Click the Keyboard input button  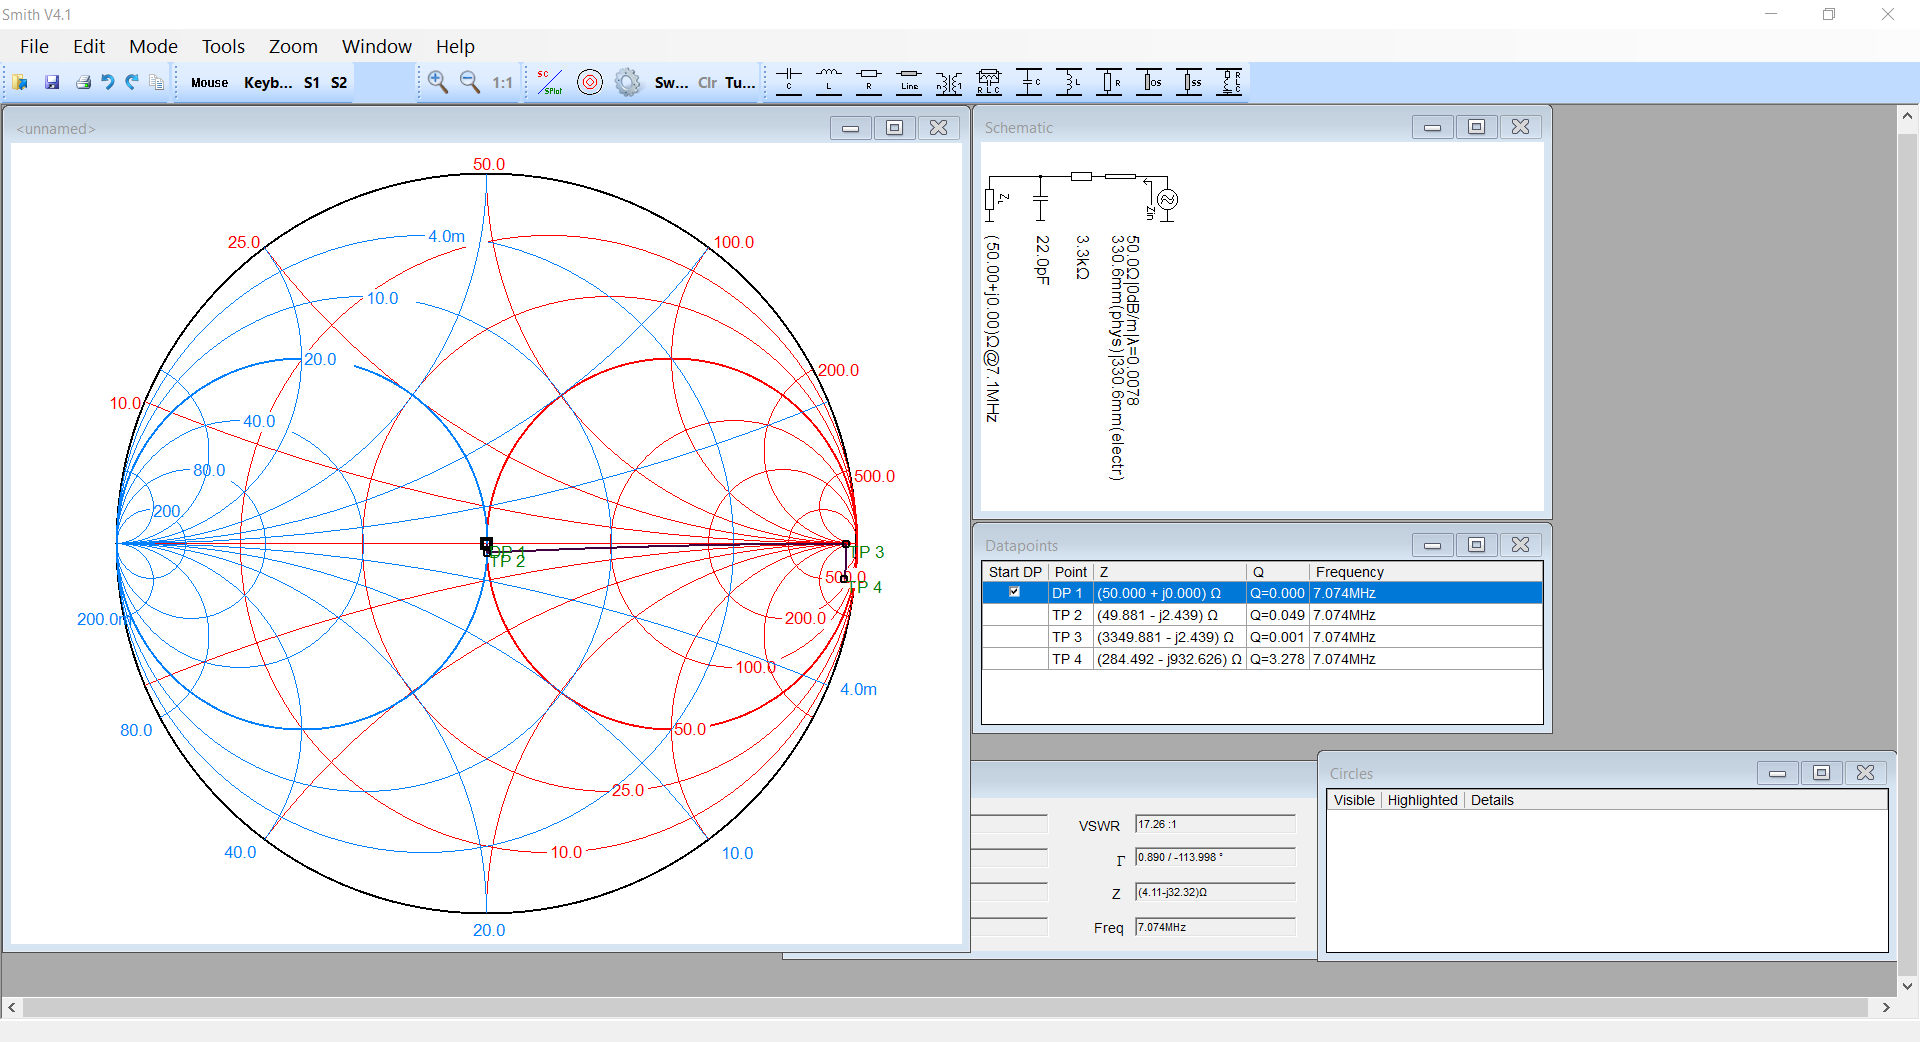268,82
